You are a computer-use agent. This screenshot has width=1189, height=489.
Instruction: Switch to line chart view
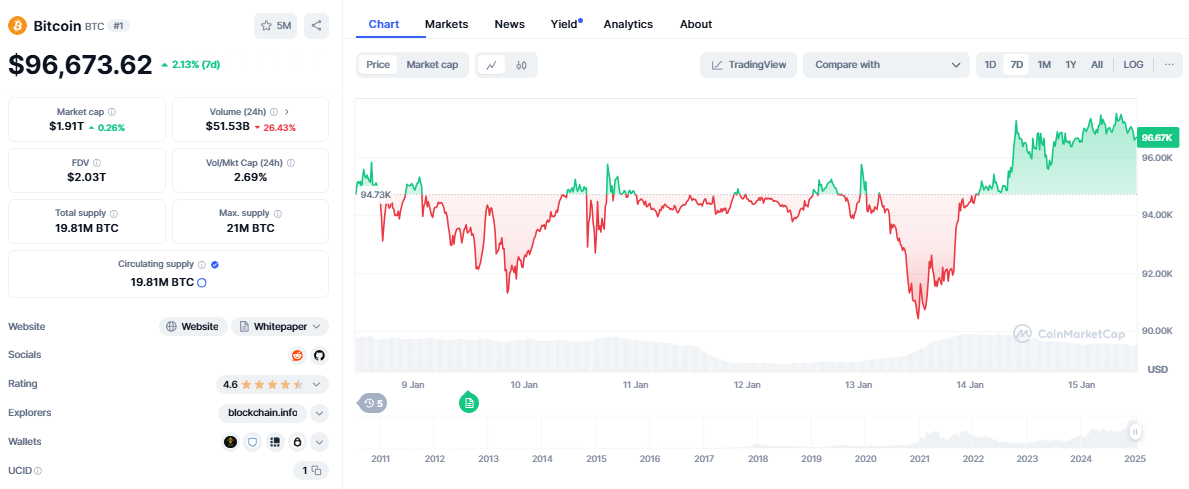coord(491,65)
